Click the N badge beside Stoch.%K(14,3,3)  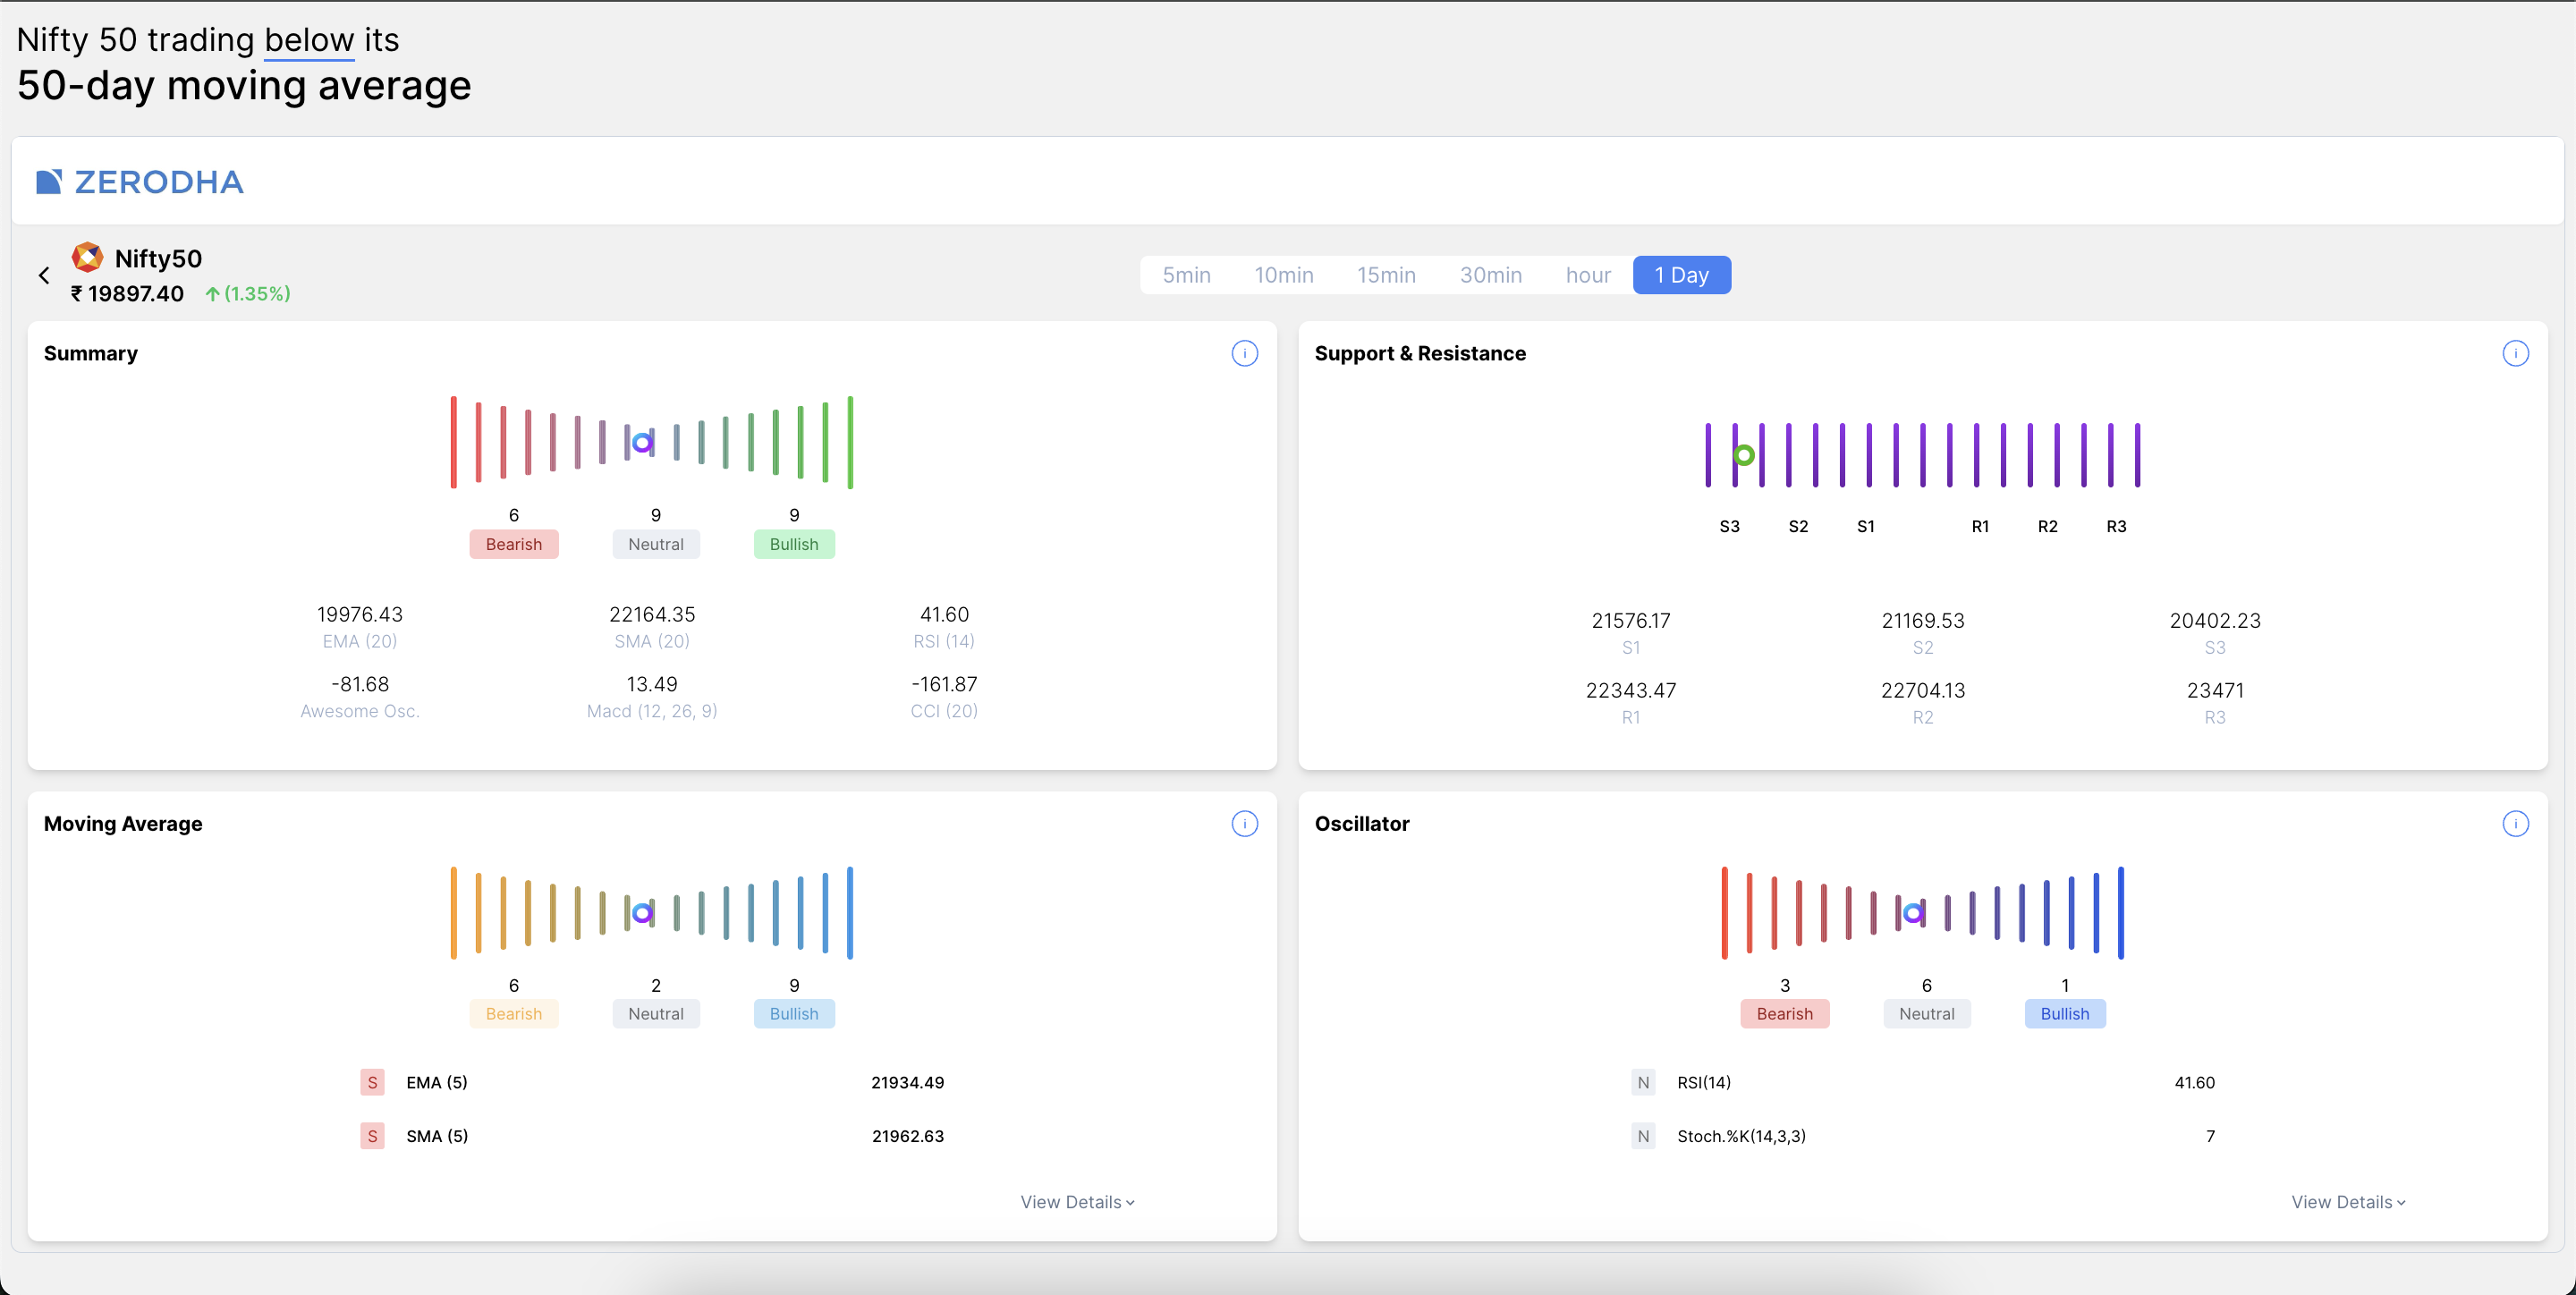(x=1643, y=1136)
